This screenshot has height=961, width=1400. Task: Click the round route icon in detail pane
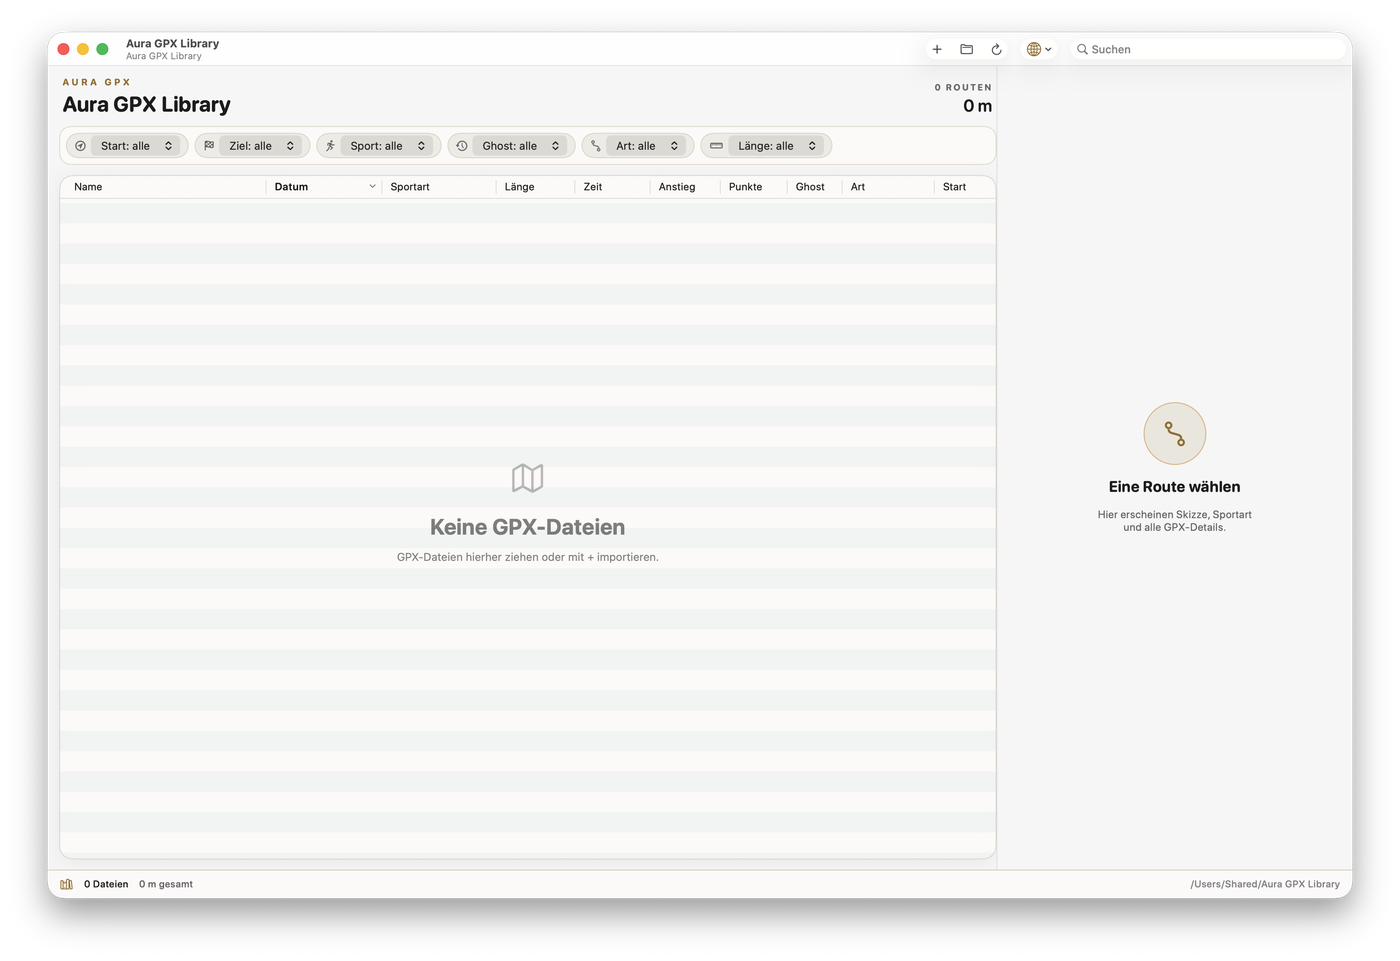1175,434
